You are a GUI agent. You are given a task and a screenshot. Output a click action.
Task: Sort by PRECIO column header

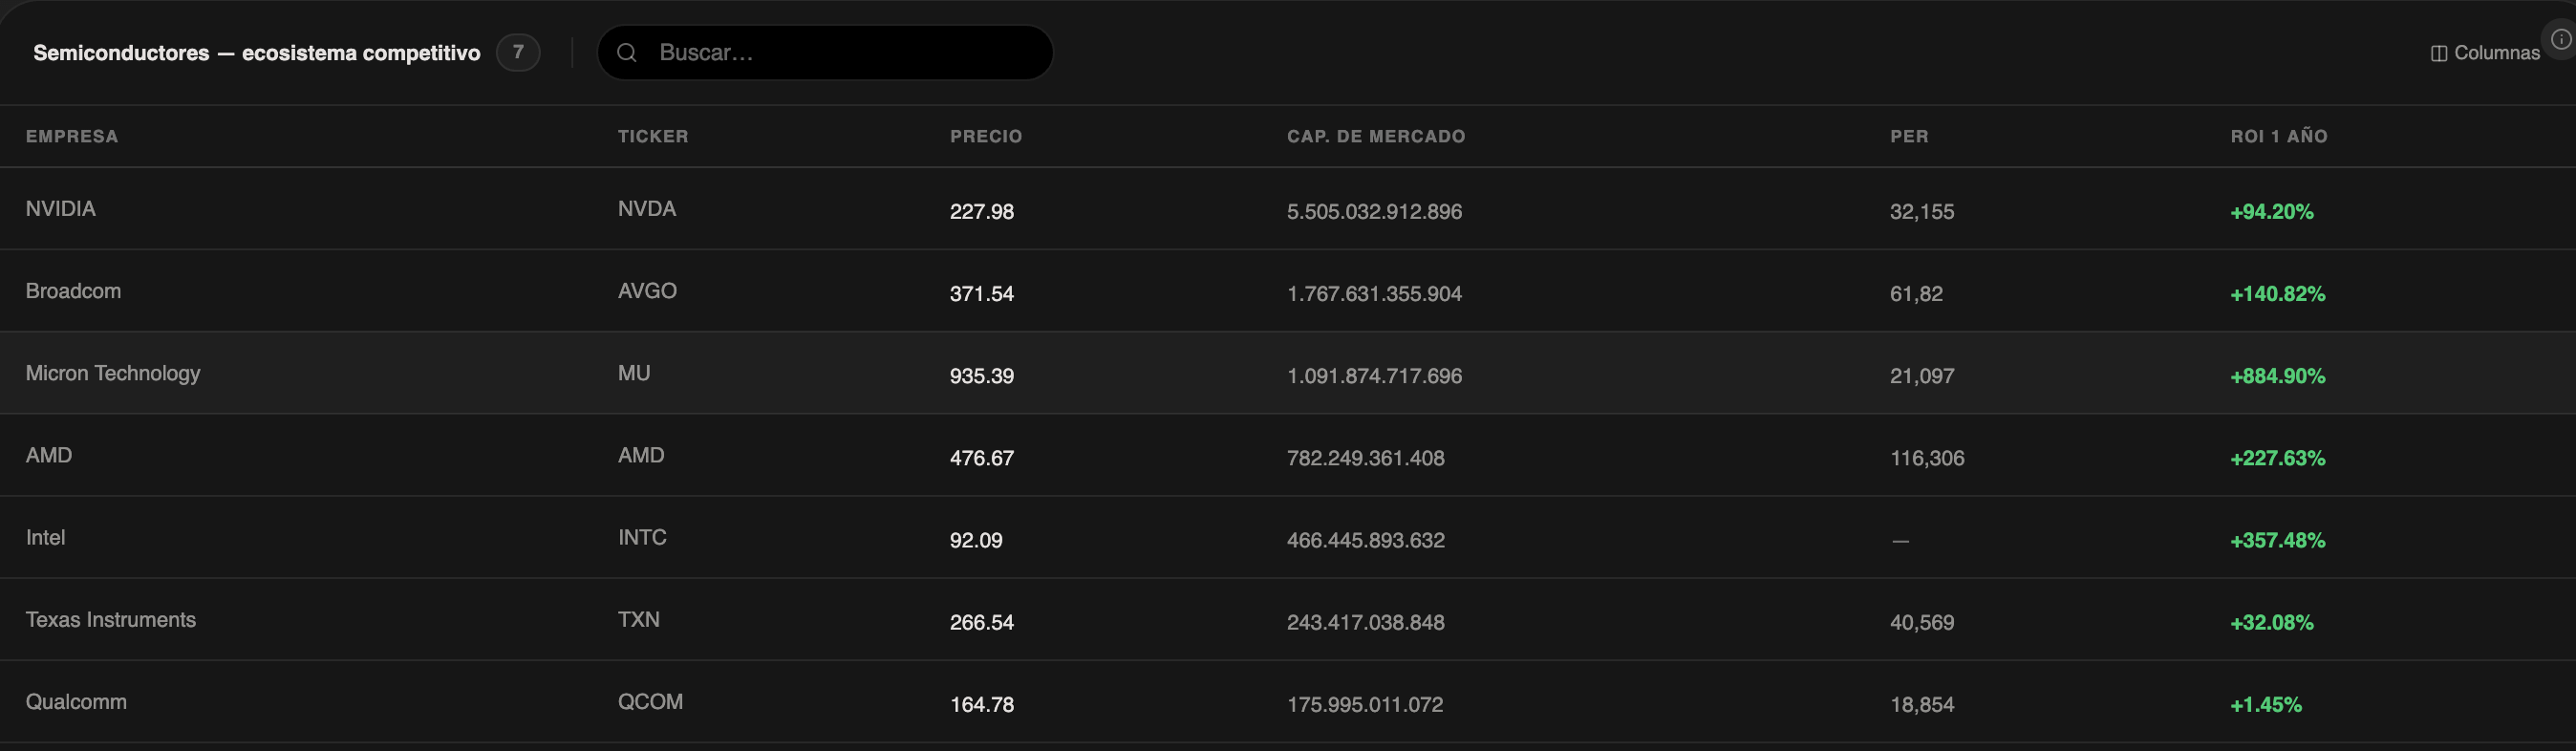pyautogui.click(x=986, y=136)
